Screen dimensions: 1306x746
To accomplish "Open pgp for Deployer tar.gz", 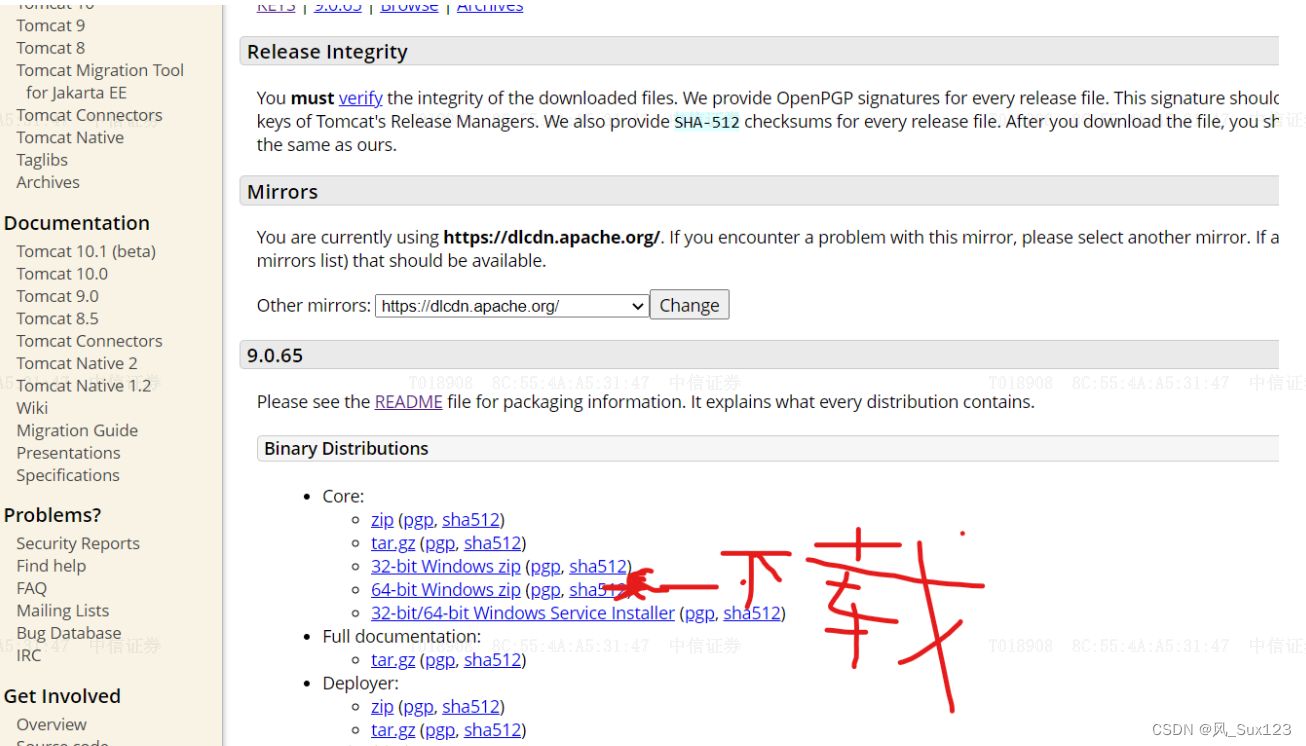I will [x=440, y=730].
